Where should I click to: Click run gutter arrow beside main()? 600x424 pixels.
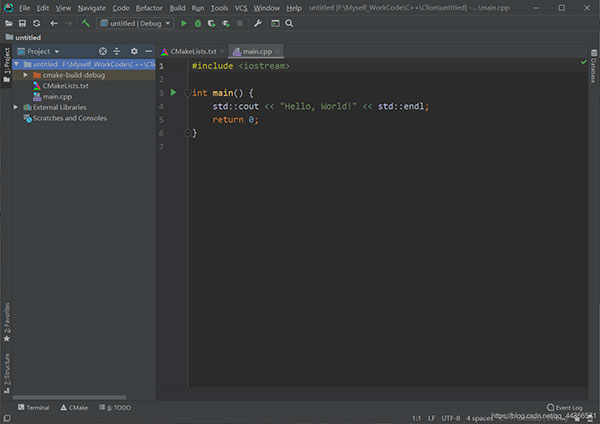(173, 92)
